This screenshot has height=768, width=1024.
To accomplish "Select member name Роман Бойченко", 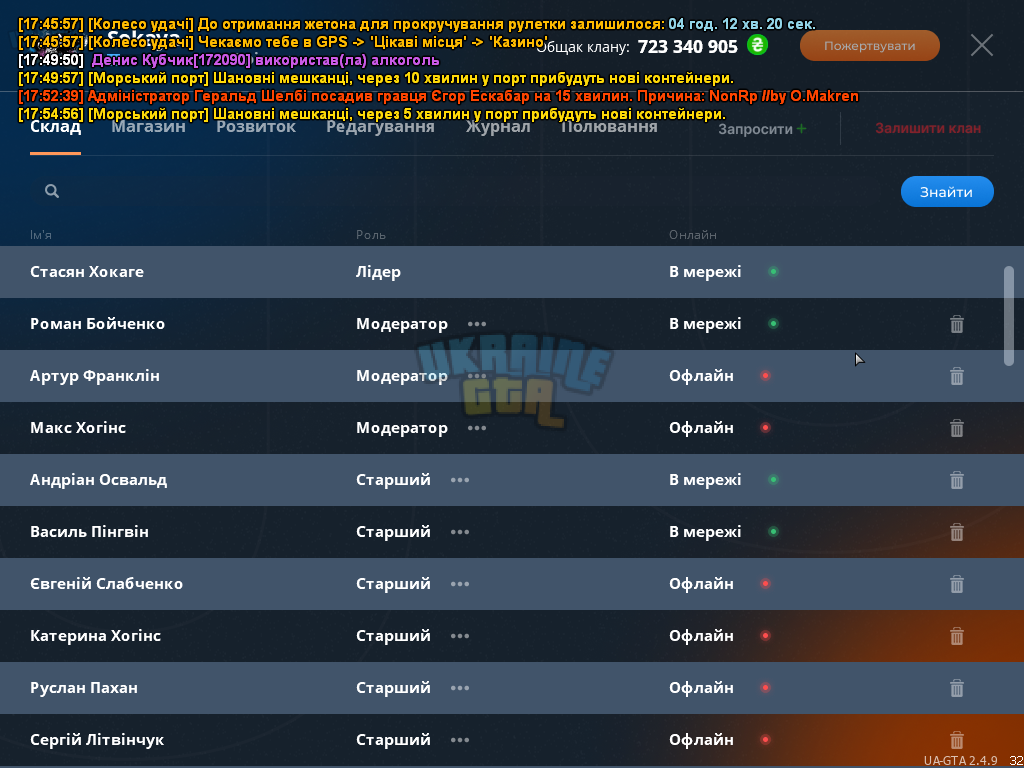I will point(97,324).
